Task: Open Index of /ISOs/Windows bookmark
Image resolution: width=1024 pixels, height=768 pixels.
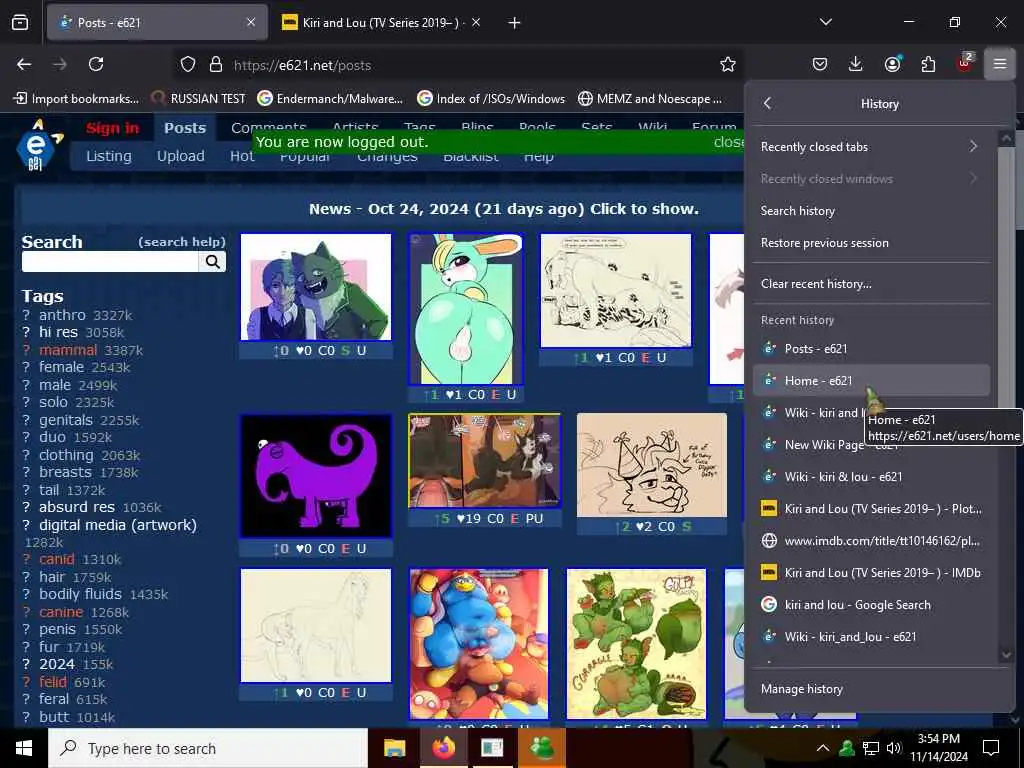Action: pyautogui.click(x=491, y=99)
